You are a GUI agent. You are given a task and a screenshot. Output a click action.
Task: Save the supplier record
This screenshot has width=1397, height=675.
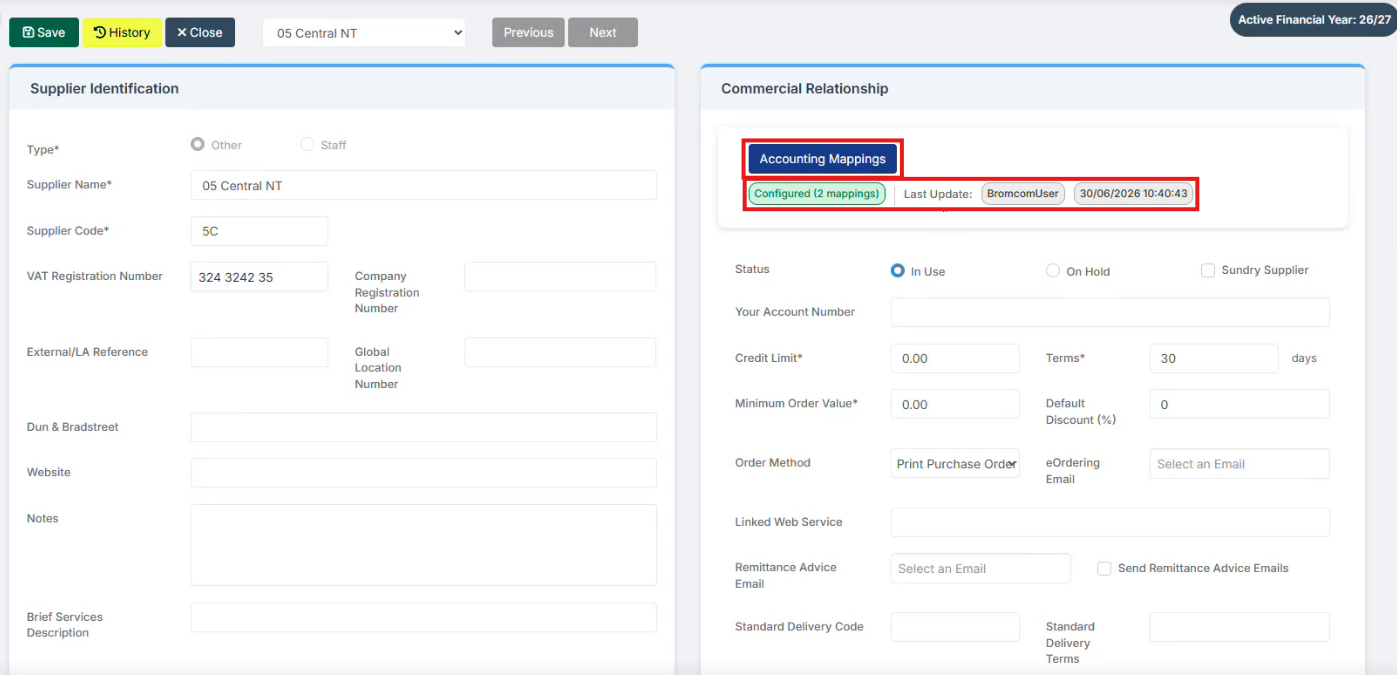[x=44, y=32]
